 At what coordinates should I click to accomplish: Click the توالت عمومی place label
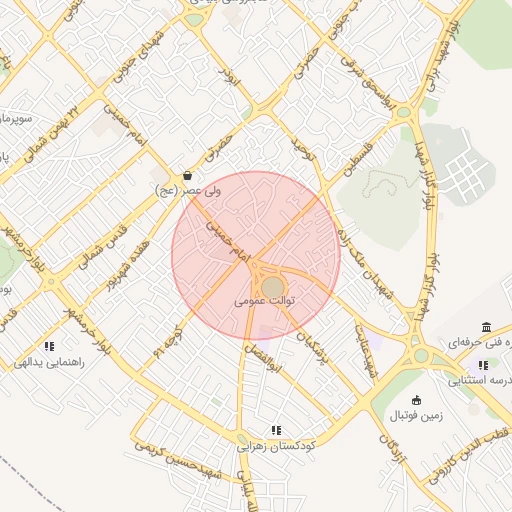tap(265, 301)
